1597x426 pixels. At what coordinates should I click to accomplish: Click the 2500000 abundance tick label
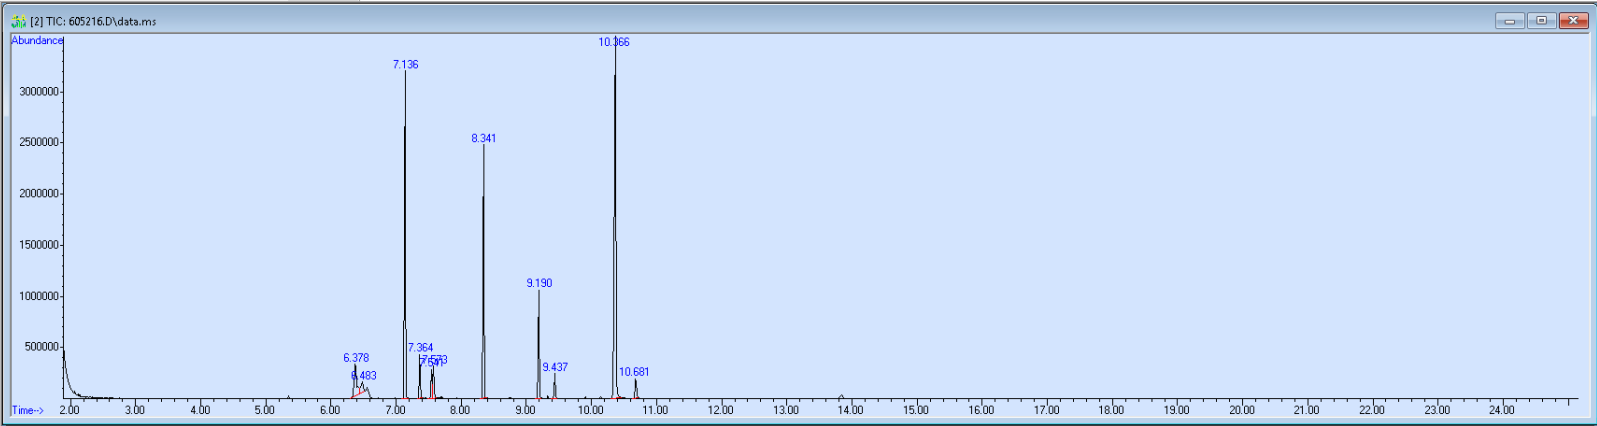pos(39,142)
